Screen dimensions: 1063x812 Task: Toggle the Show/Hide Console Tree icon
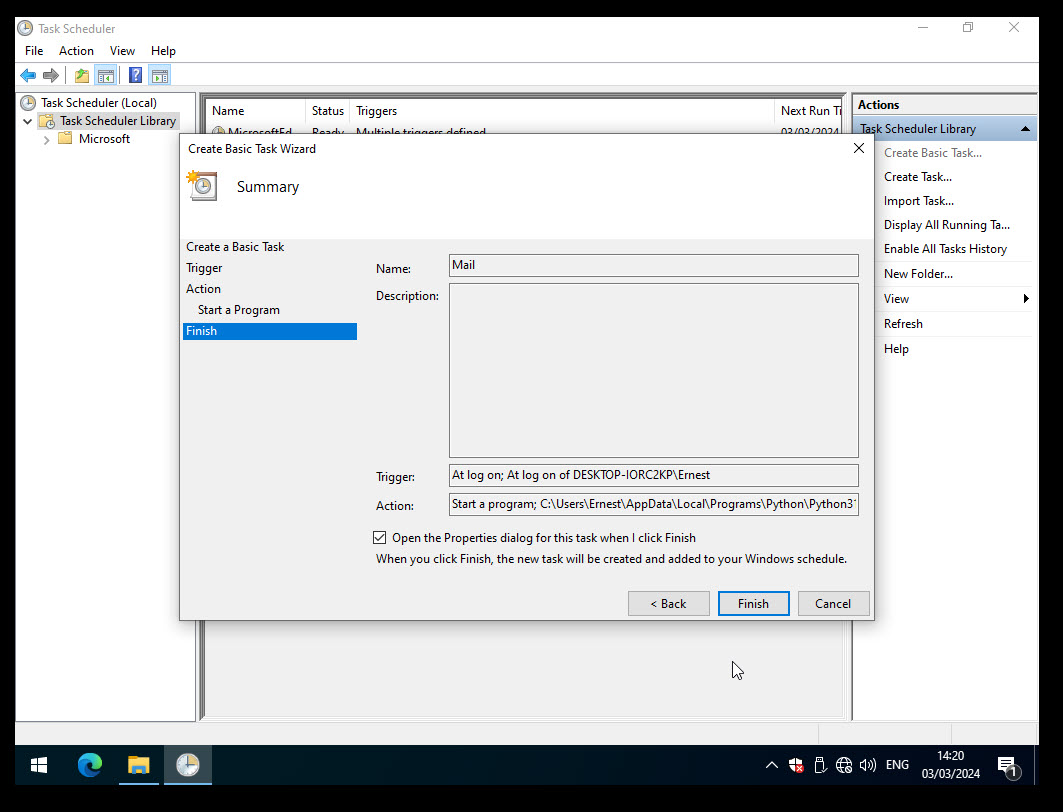tap(105, 75)
